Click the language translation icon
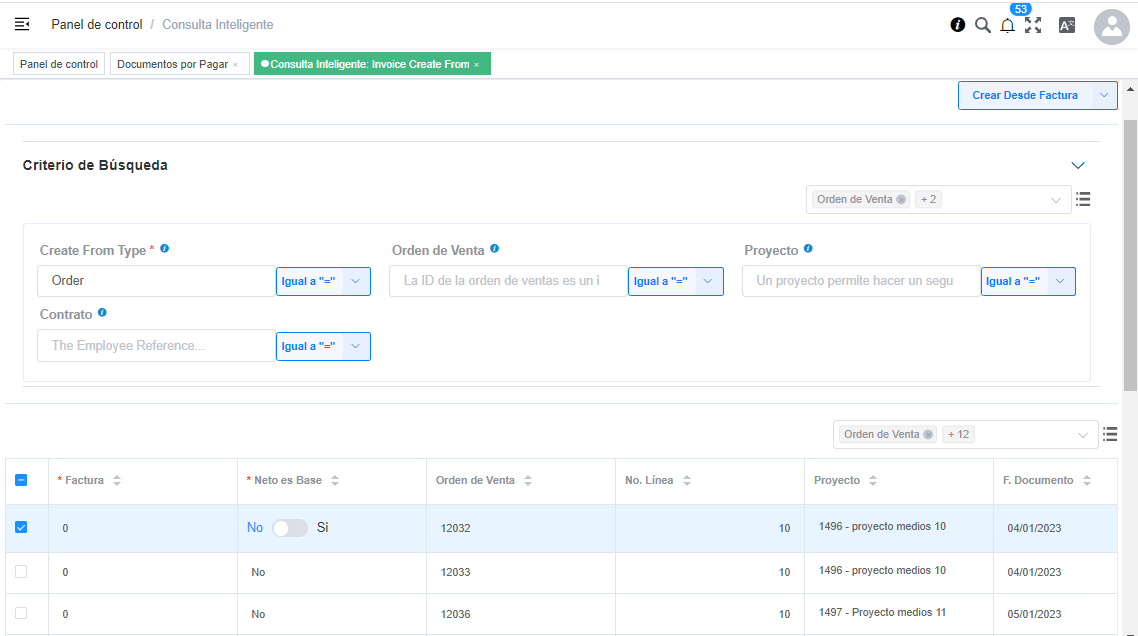 point(1067,25)
